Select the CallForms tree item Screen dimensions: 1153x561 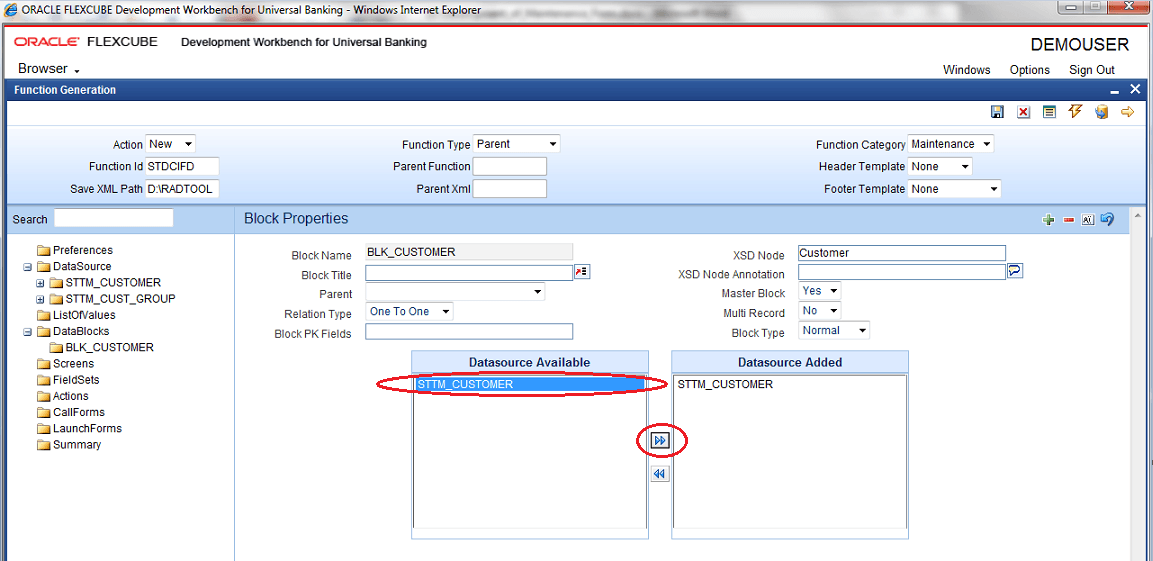click(79, 412)
